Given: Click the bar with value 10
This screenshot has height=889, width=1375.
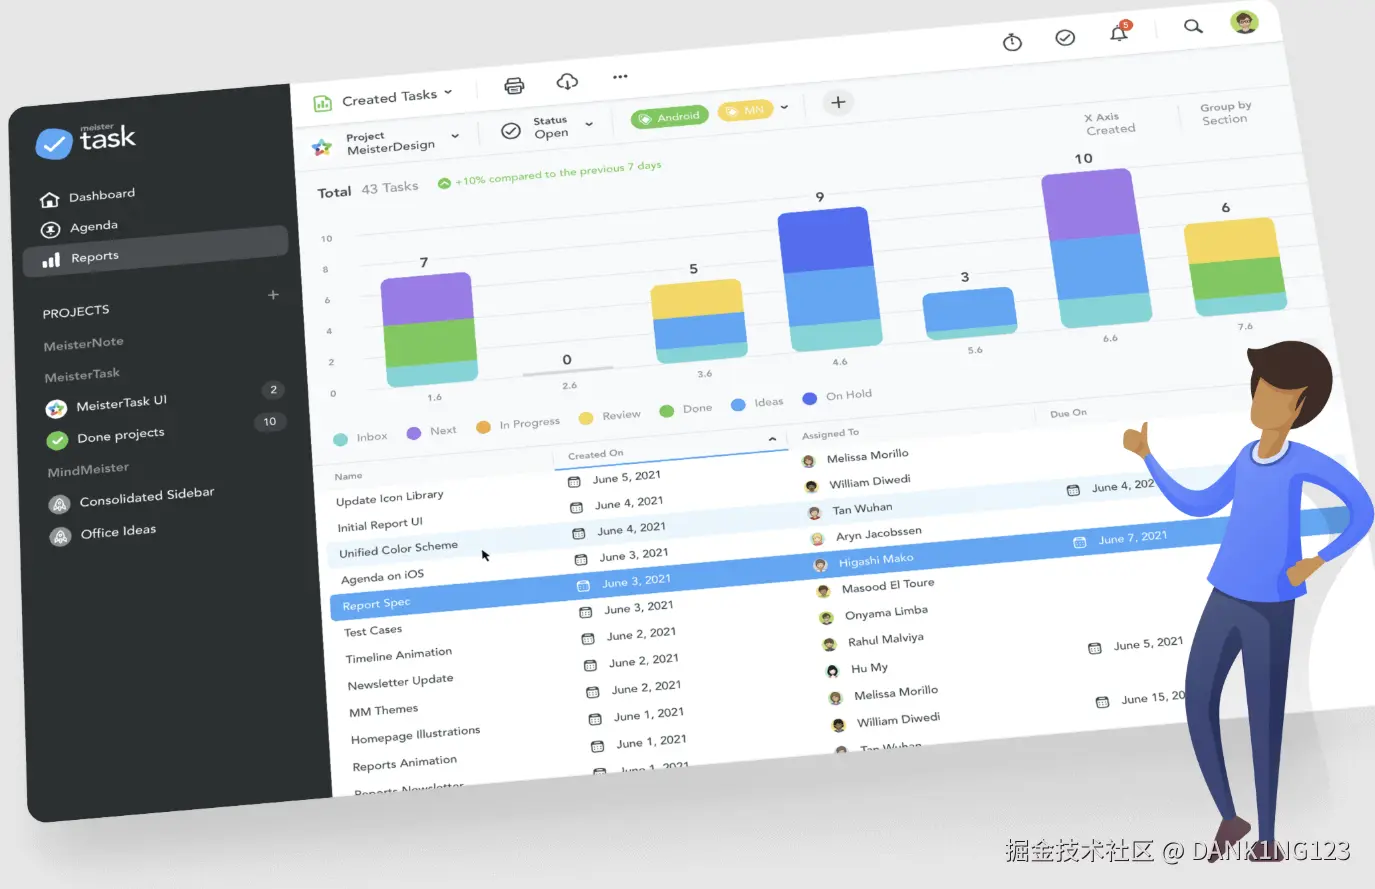Looking at the screenshot, I should pos(1097,248).
